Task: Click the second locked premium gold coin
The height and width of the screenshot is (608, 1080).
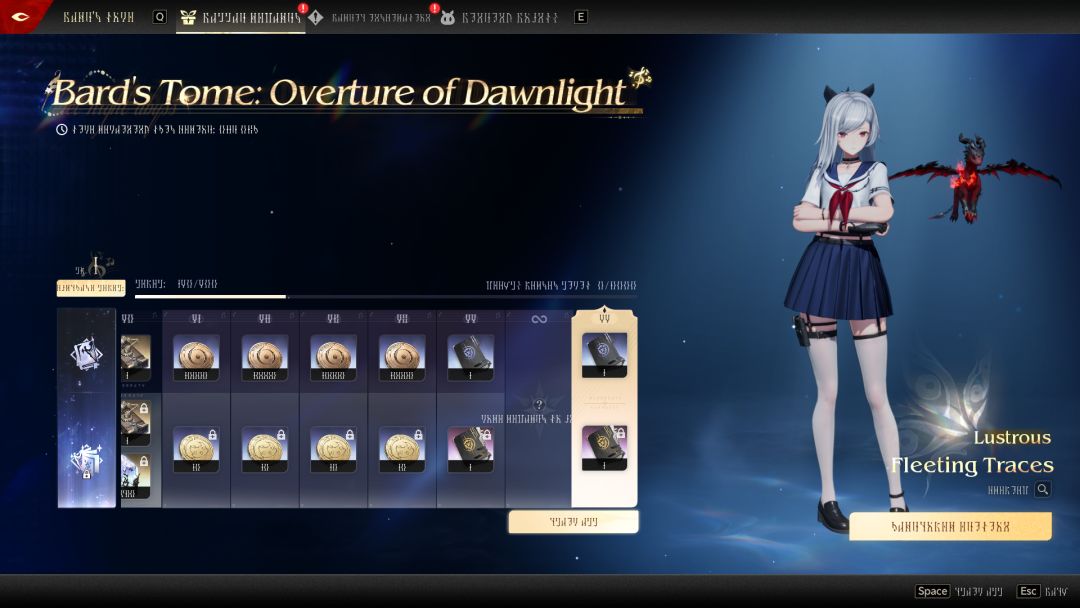Action: pyautogui.click(x=264, y=449)
